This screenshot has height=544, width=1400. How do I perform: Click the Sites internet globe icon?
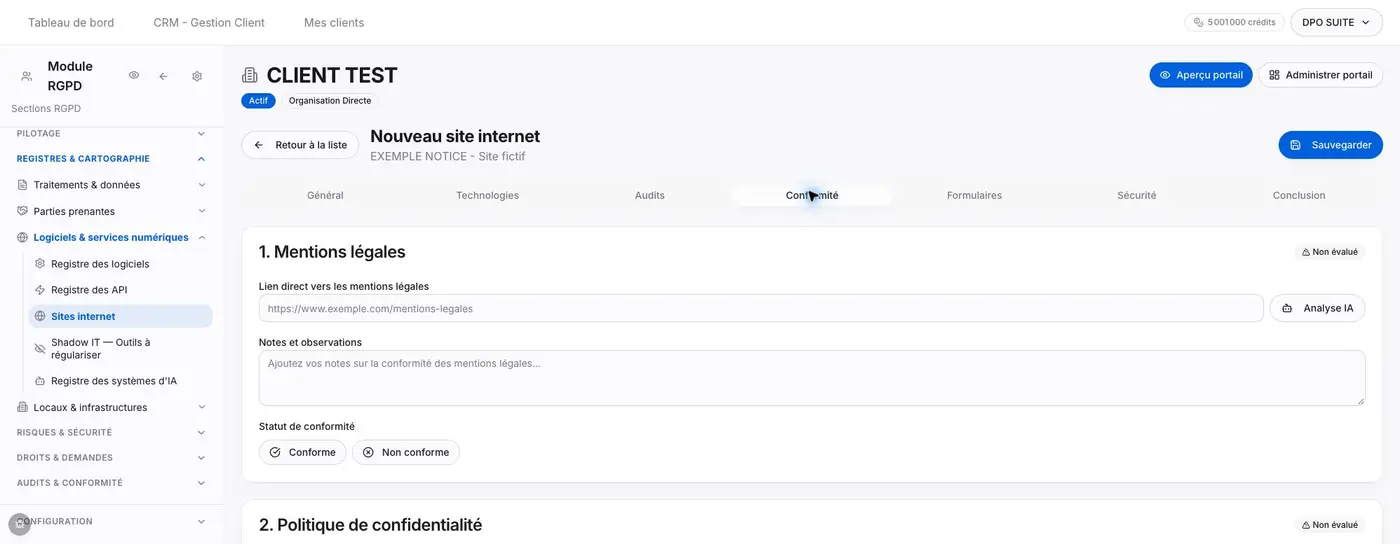[x=40, y=316]
